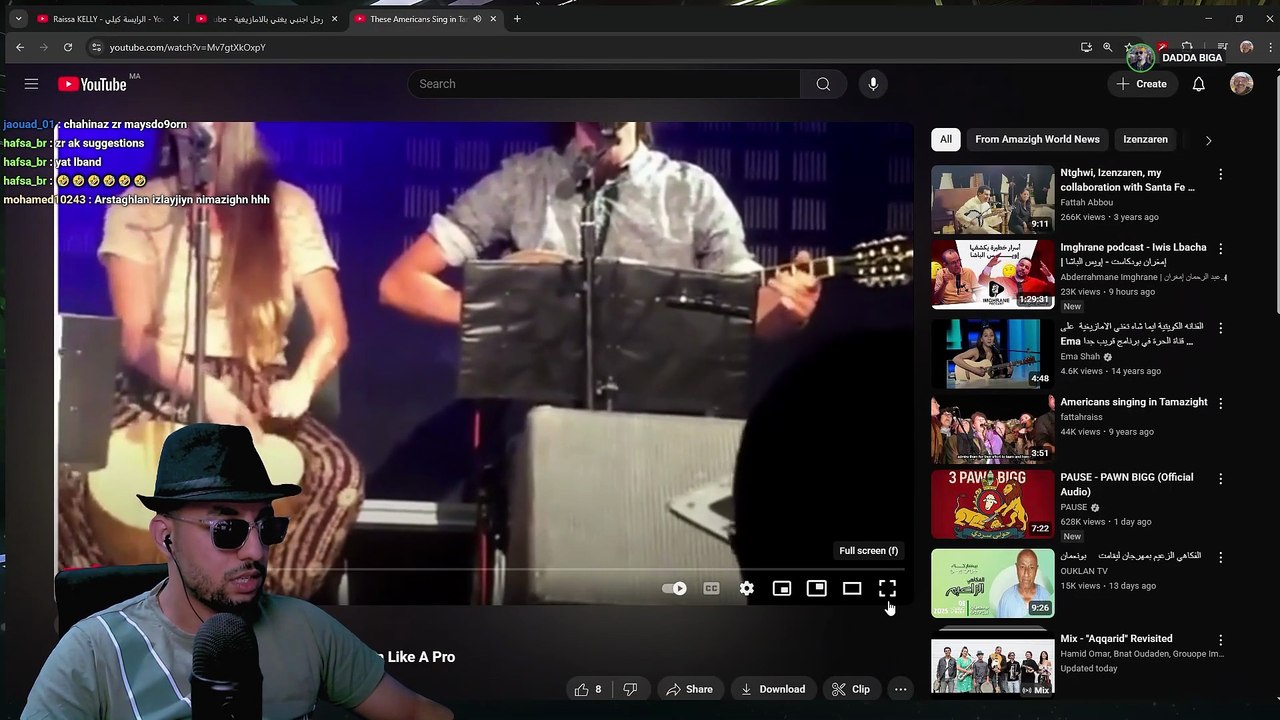Click the Share button
The height and width of the screenshot is (720, 1280).
689,689
